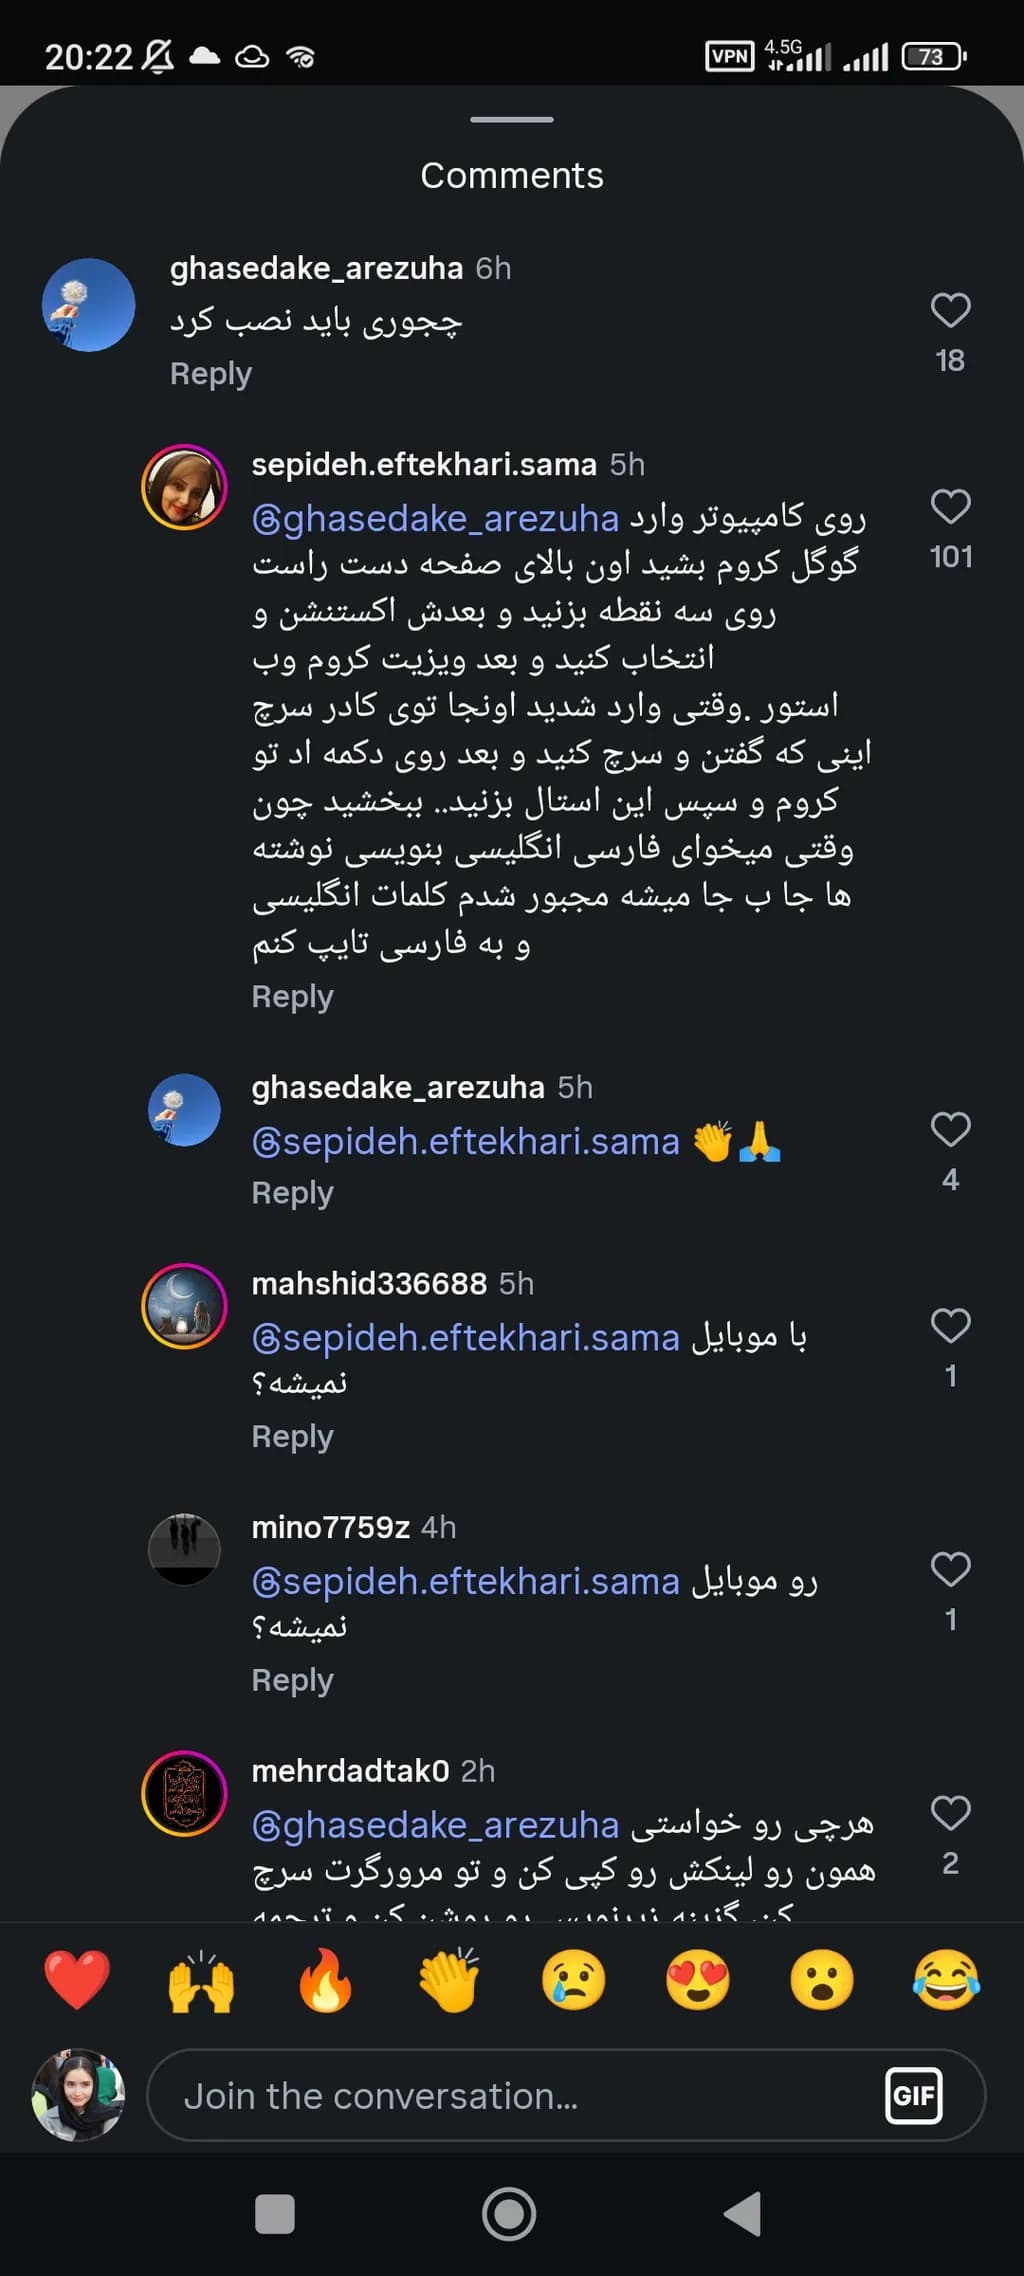Image resolution: width=1024 pixels, height=2276 pixels.
Task: Open the @ghasedake_arezuha mention in sepideh's reply
Action: [x=435, y=518]
